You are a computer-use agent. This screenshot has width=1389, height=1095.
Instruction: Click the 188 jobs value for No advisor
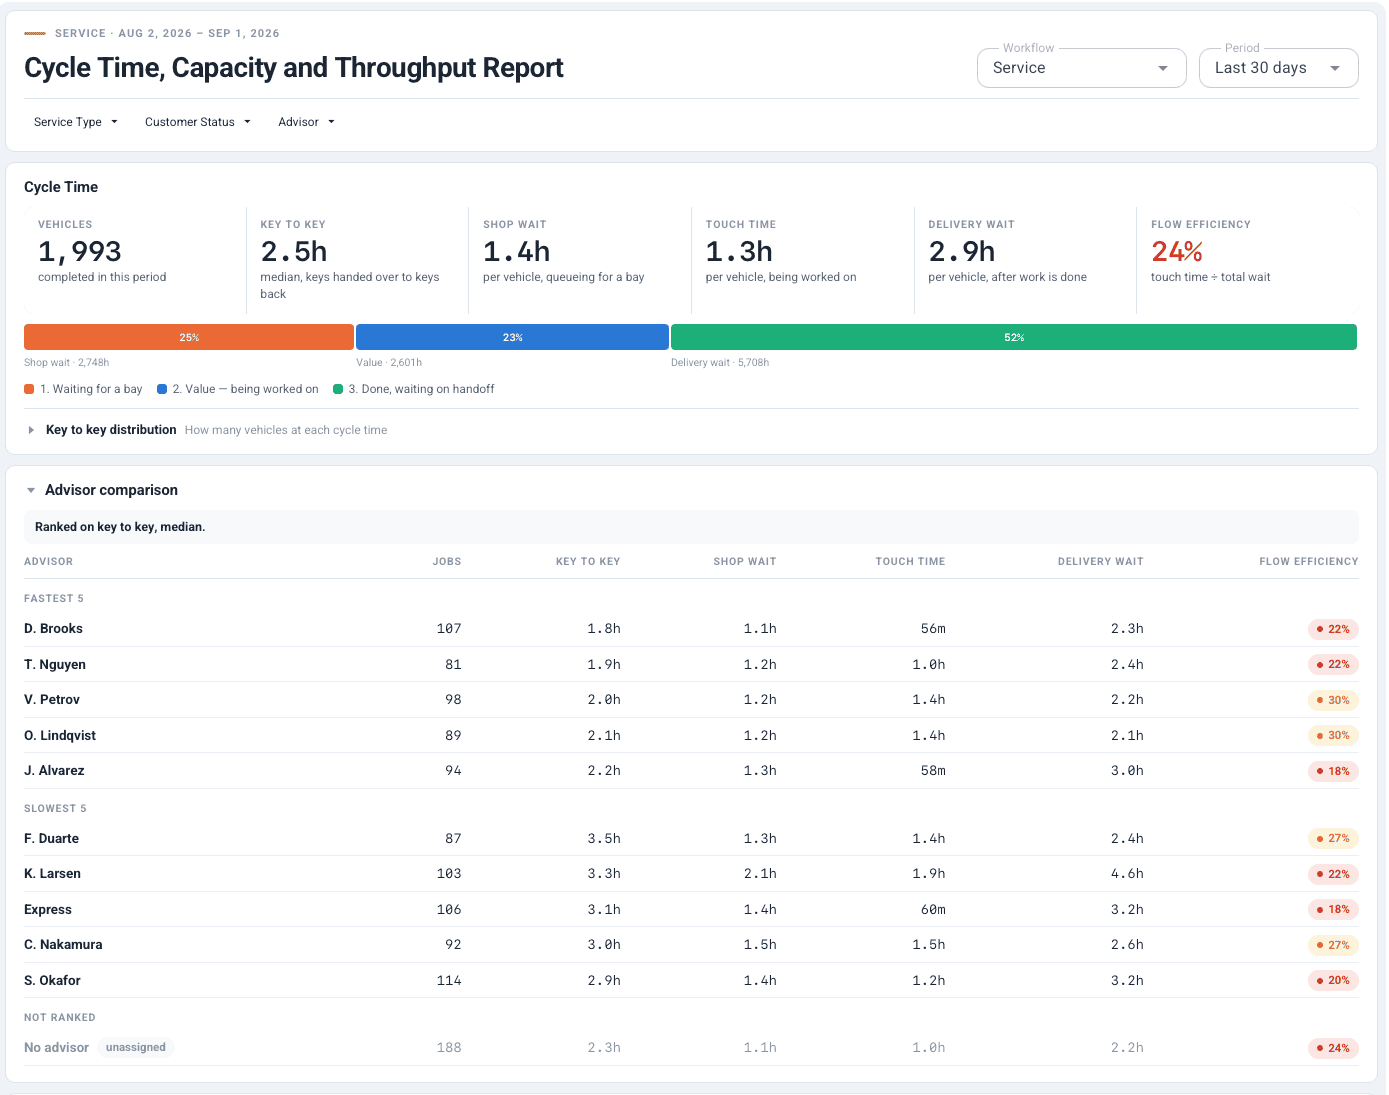449,1048
